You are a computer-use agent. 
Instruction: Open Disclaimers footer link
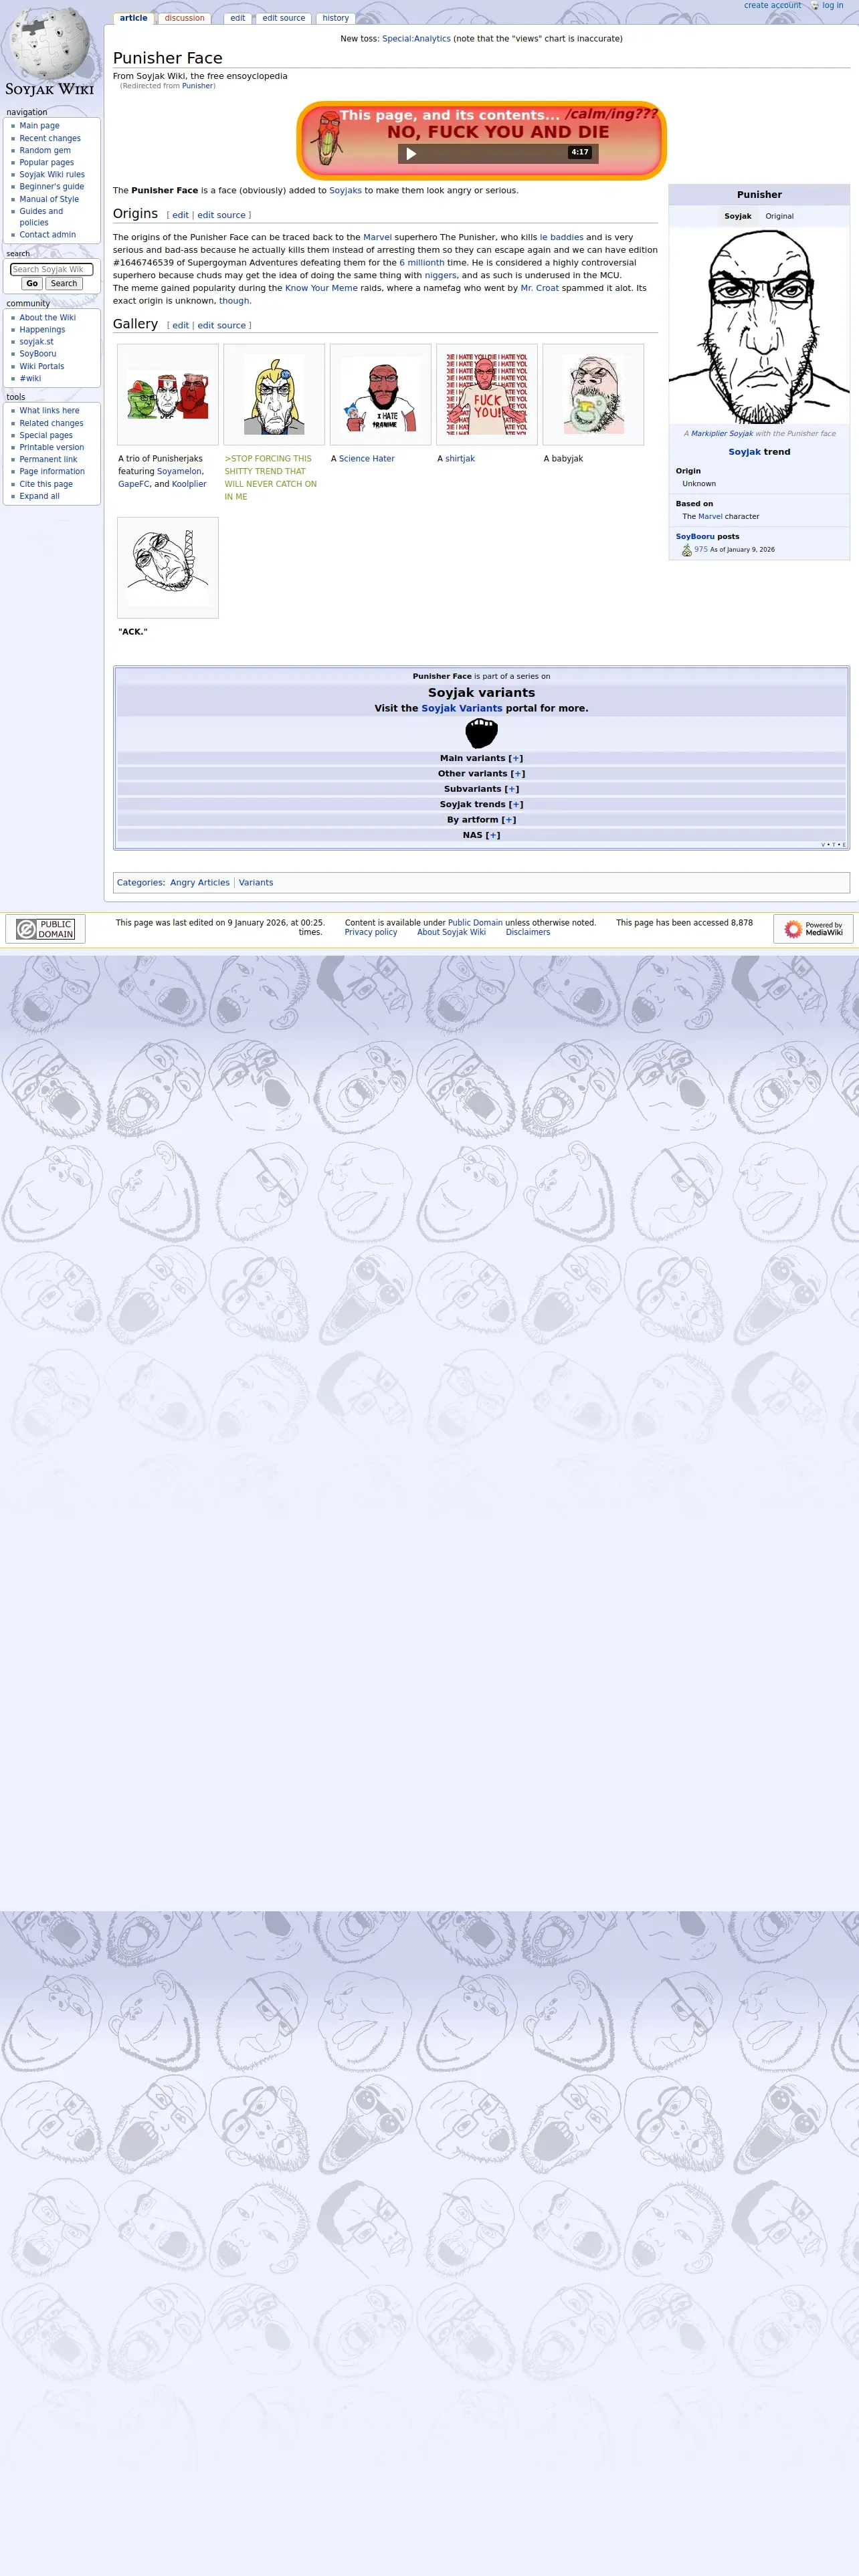528,932
